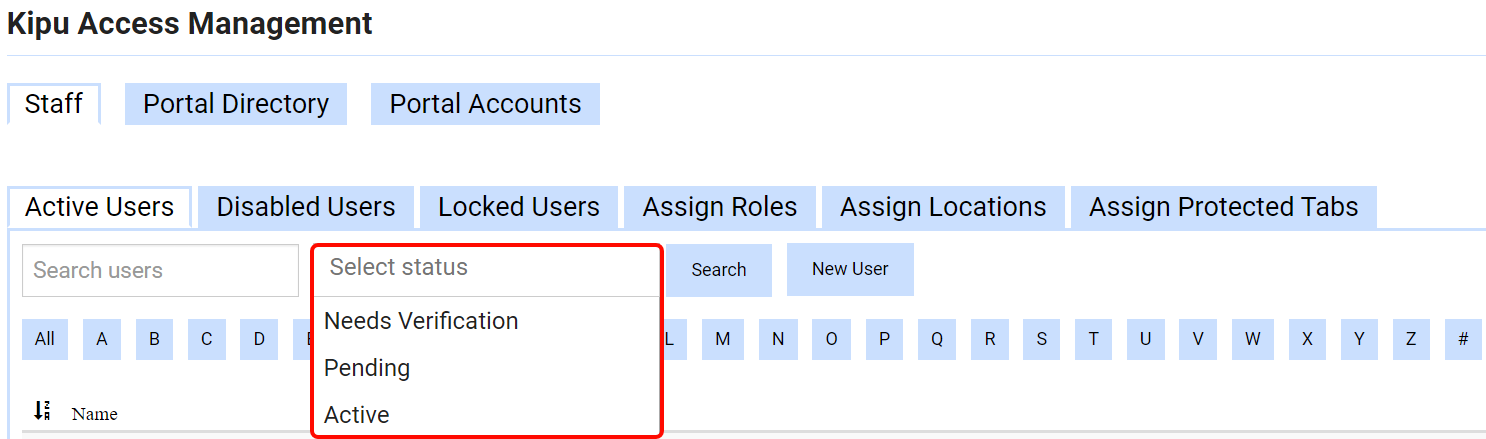Go to the Disabled Users tab
1486x439 pixels.
(x=306, y=207)
